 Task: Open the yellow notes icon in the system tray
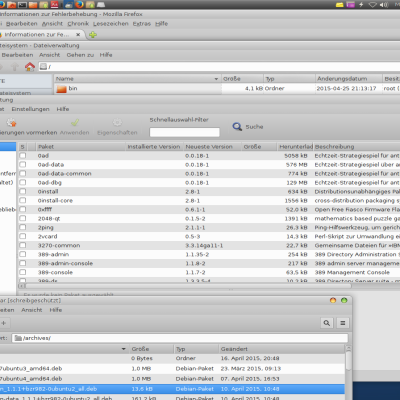(340, 5)
